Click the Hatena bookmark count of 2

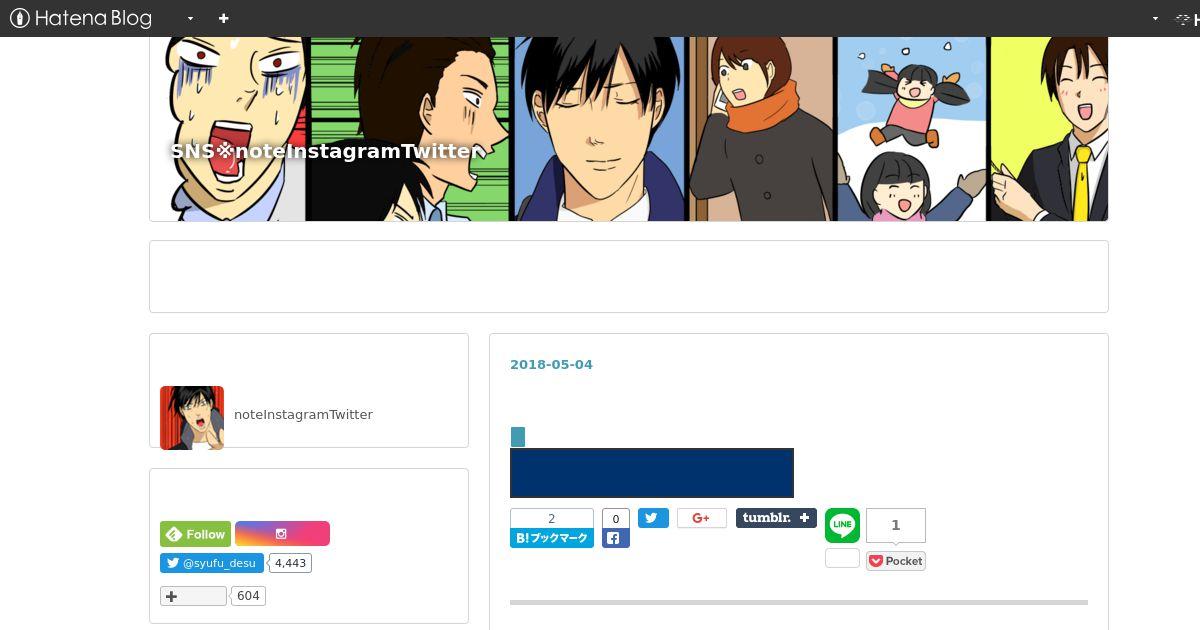click(552, 518)
